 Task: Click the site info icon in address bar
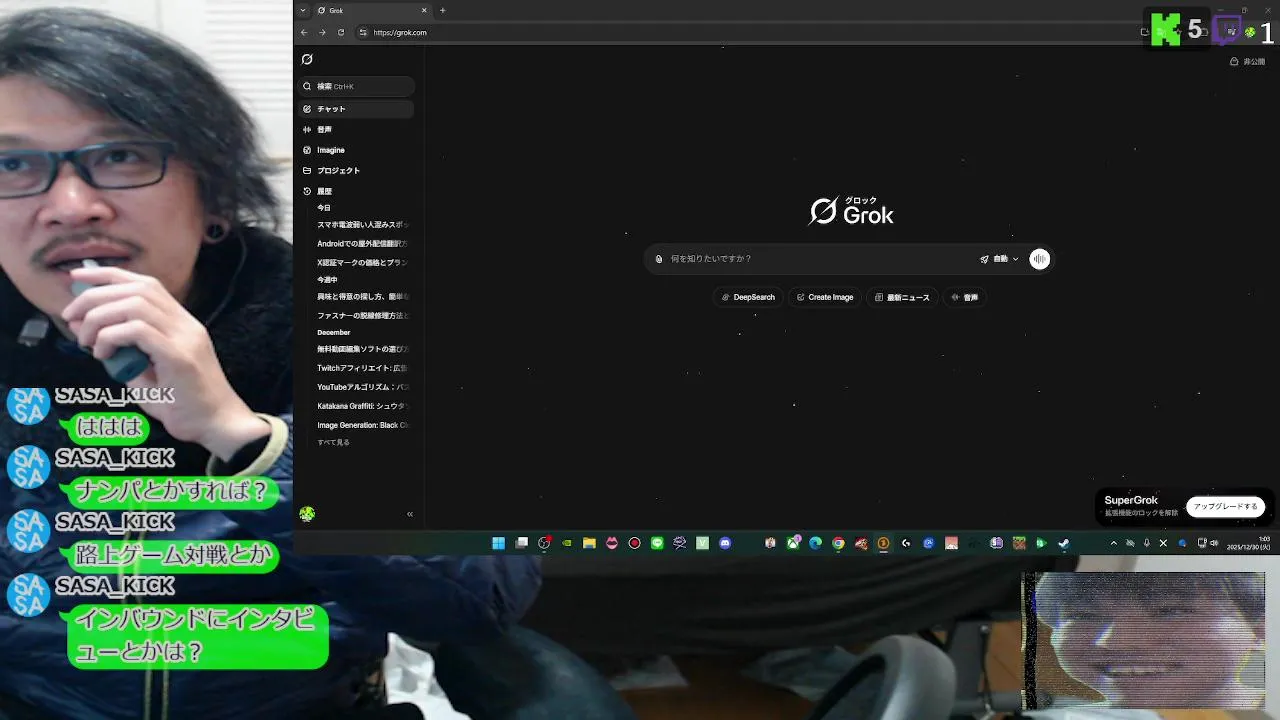pos(363,32)
